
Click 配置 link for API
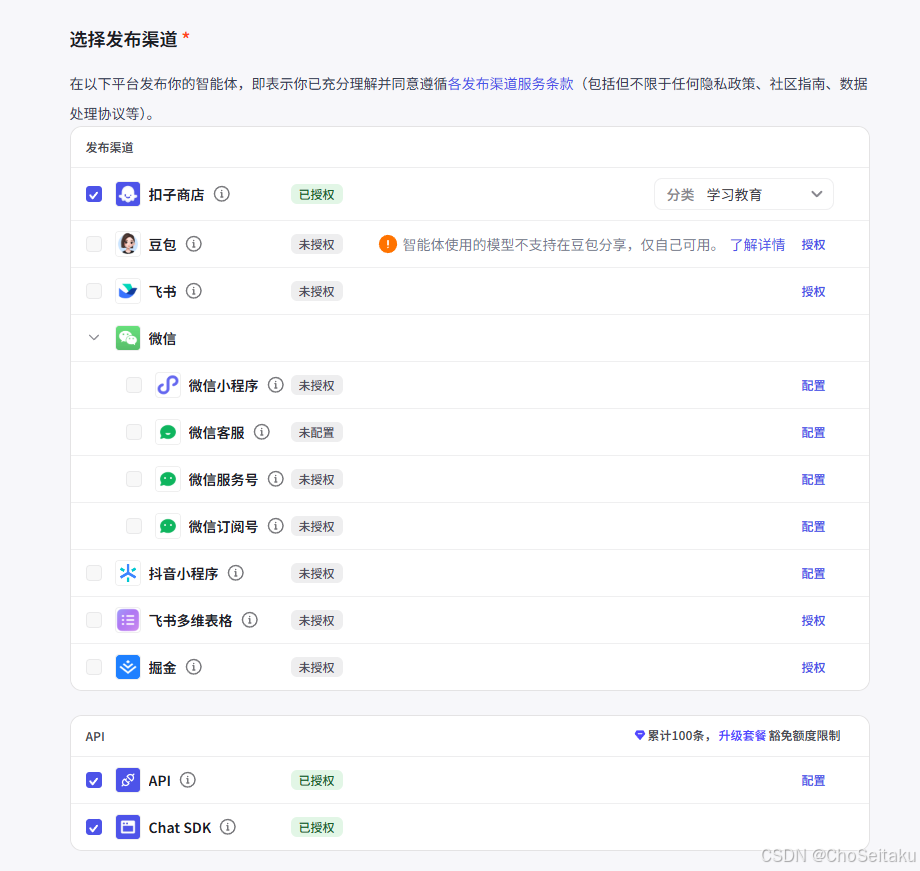[x=813, y=781]
